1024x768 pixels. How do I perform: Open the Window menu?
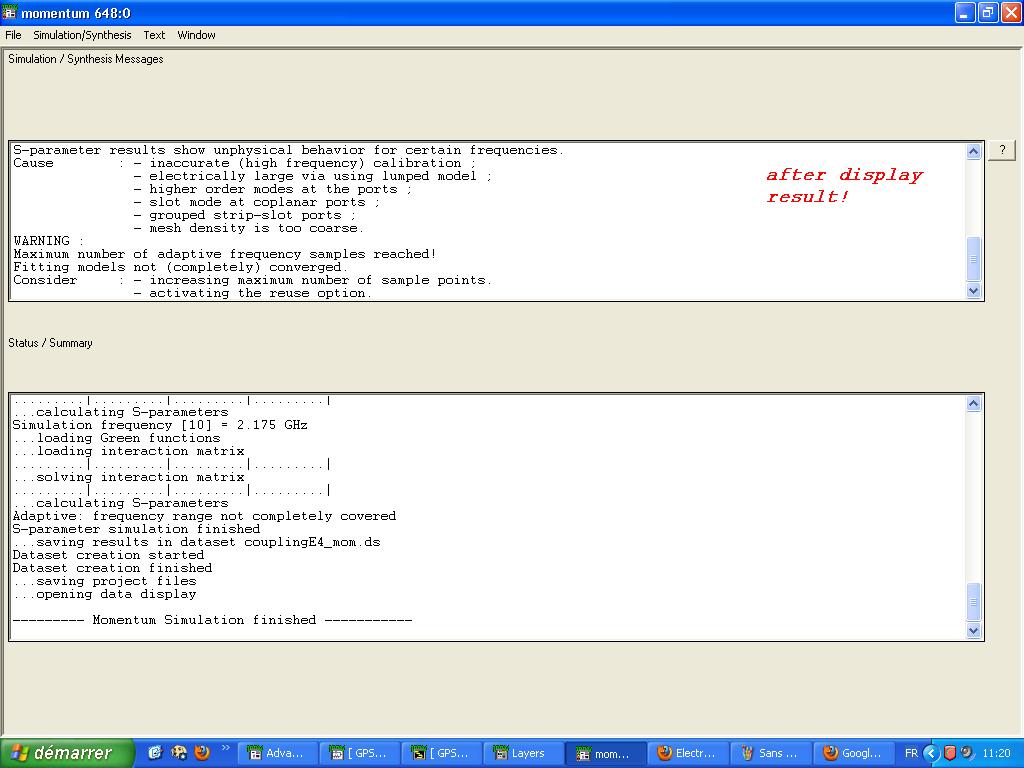(x=196, y=35)
